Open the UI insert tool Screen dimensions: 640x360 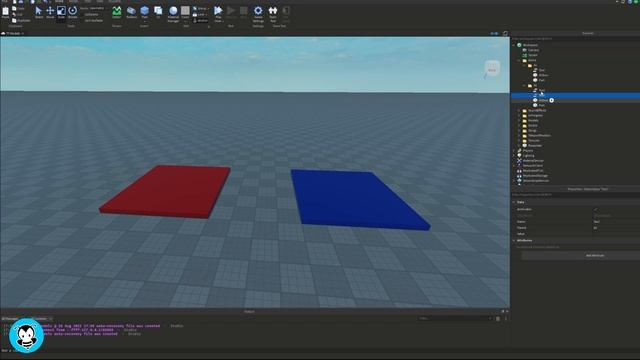158,12
